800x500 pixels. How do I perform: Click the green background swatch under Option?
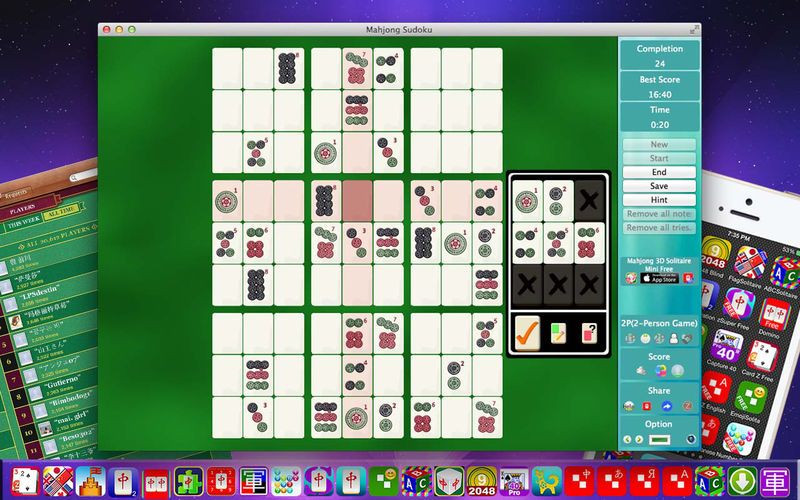point(659,439)
